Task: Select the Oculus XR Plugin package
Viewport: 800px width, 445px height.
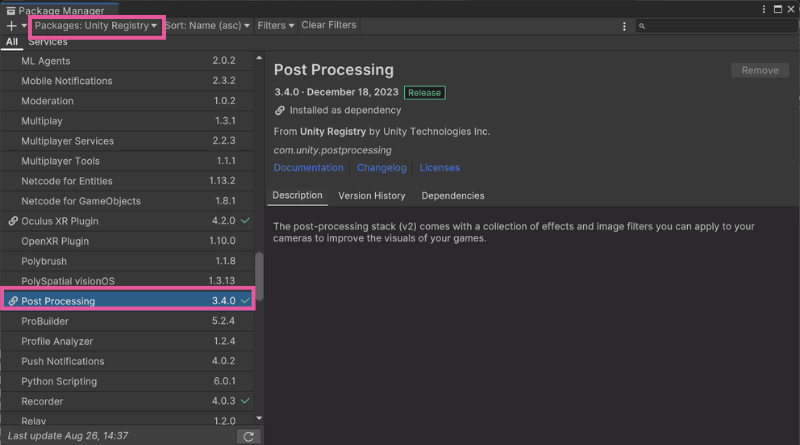Action: pos(128,221)
